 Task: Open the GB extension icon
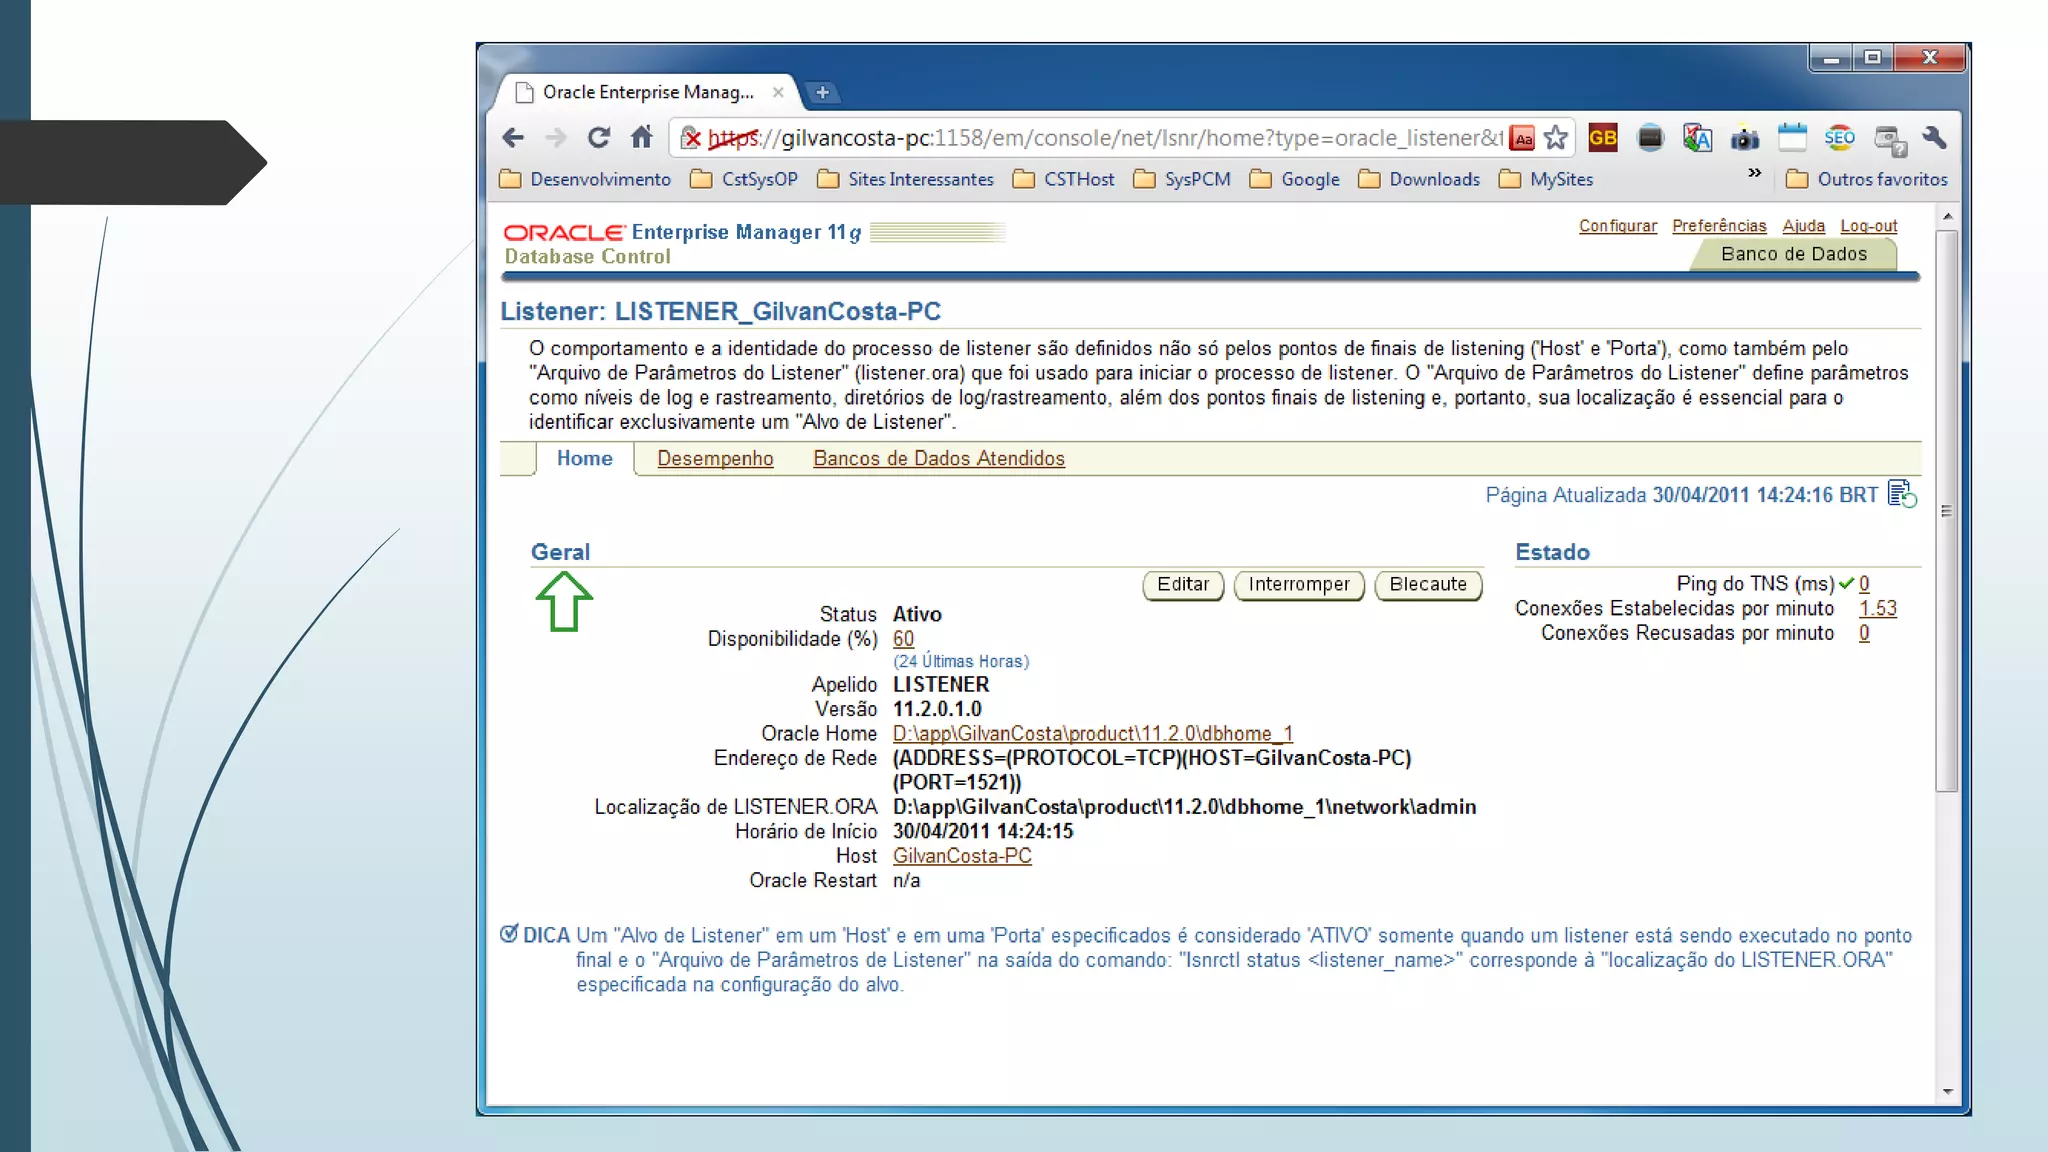(1602, 138)
